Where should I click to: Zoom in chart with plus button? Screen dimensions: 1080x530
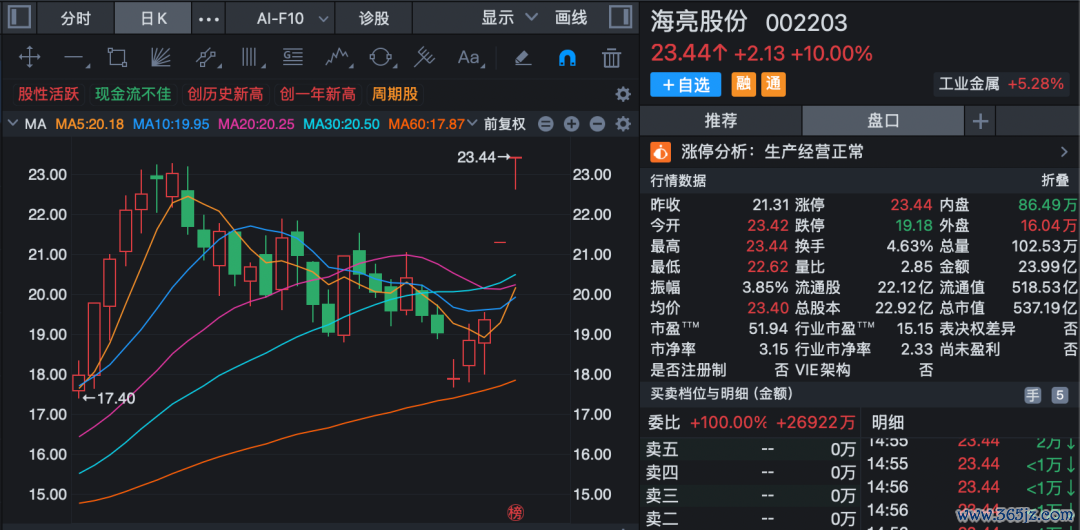tap(572, 124)
